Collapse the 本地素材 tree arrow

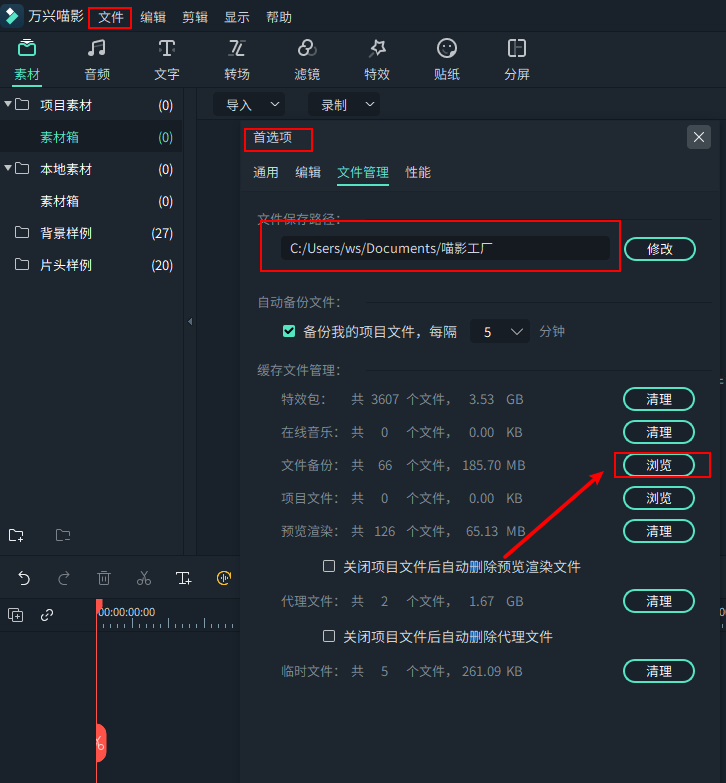click(x=8, y=168)
